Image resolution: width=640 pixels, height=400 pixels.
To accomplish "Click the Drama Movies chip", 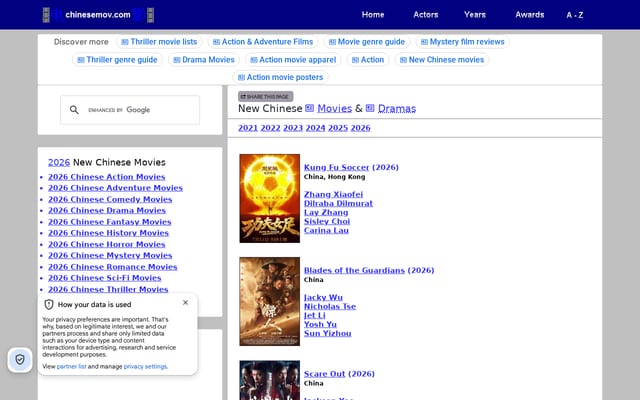I will 204,60.
